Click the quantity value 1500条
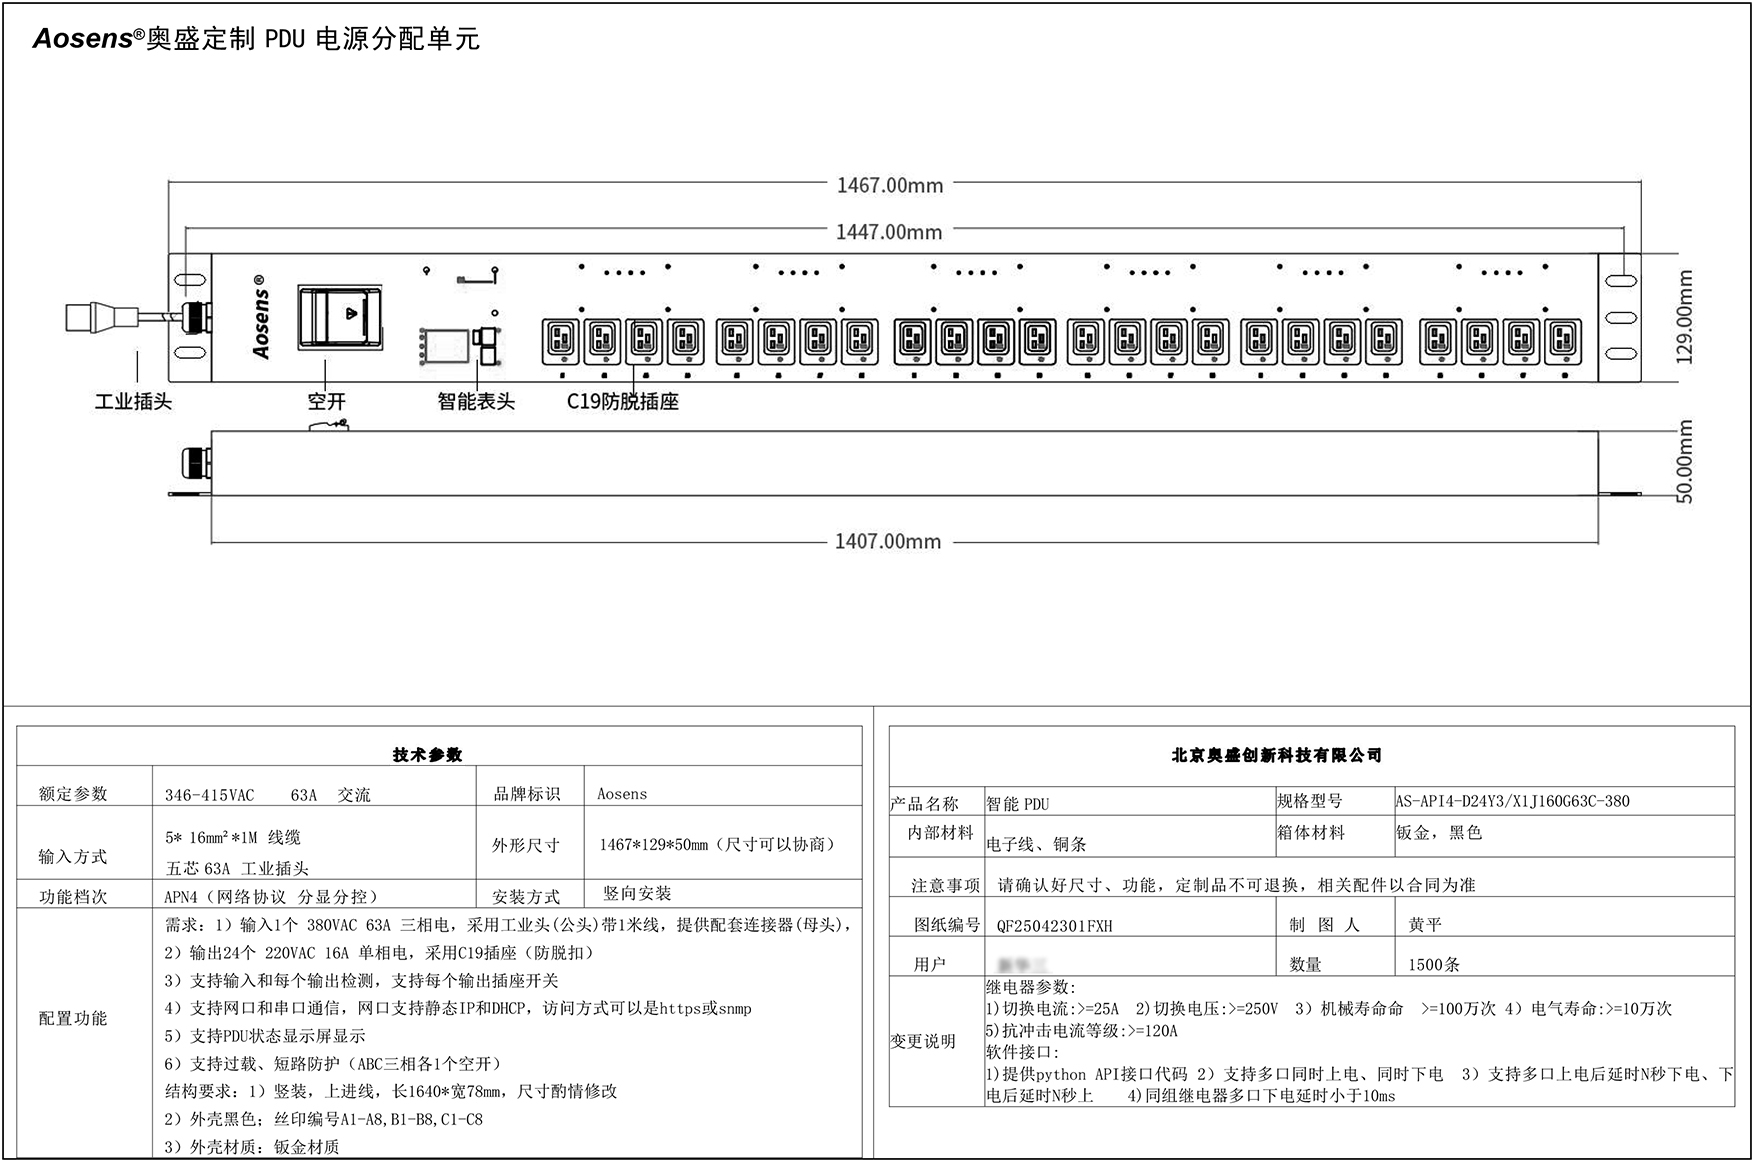The height and width of the screenshot is (1162, 1754). 1434,965
